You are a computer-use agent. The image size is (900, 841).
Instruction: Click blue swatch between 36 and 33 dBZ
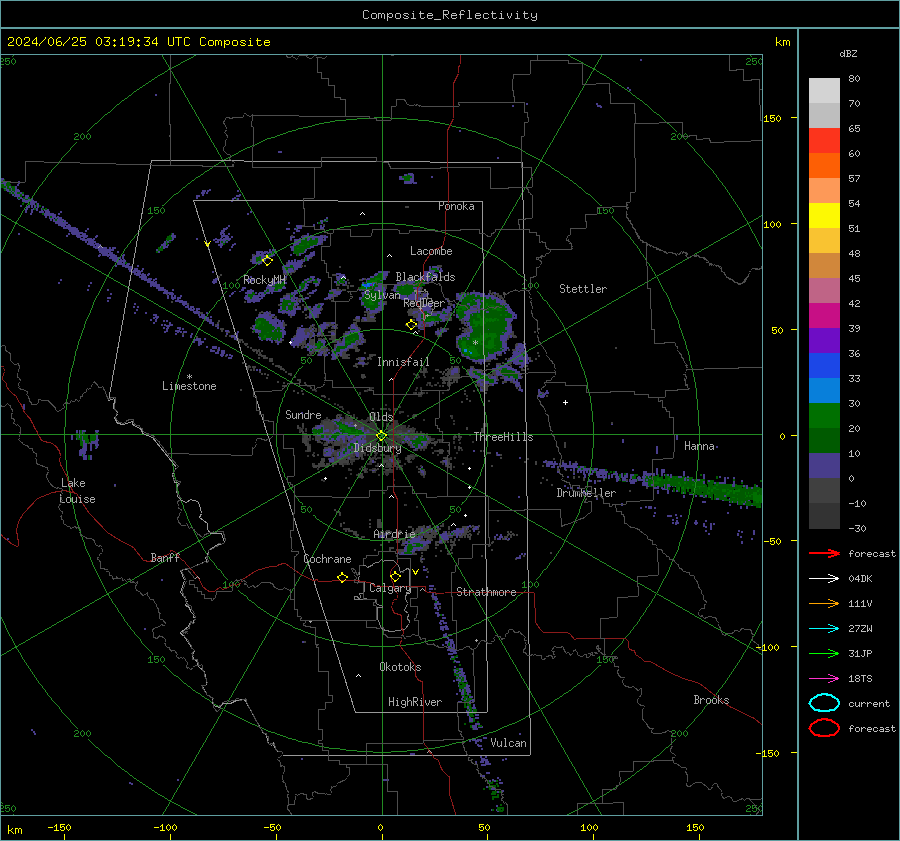(824, 365)
